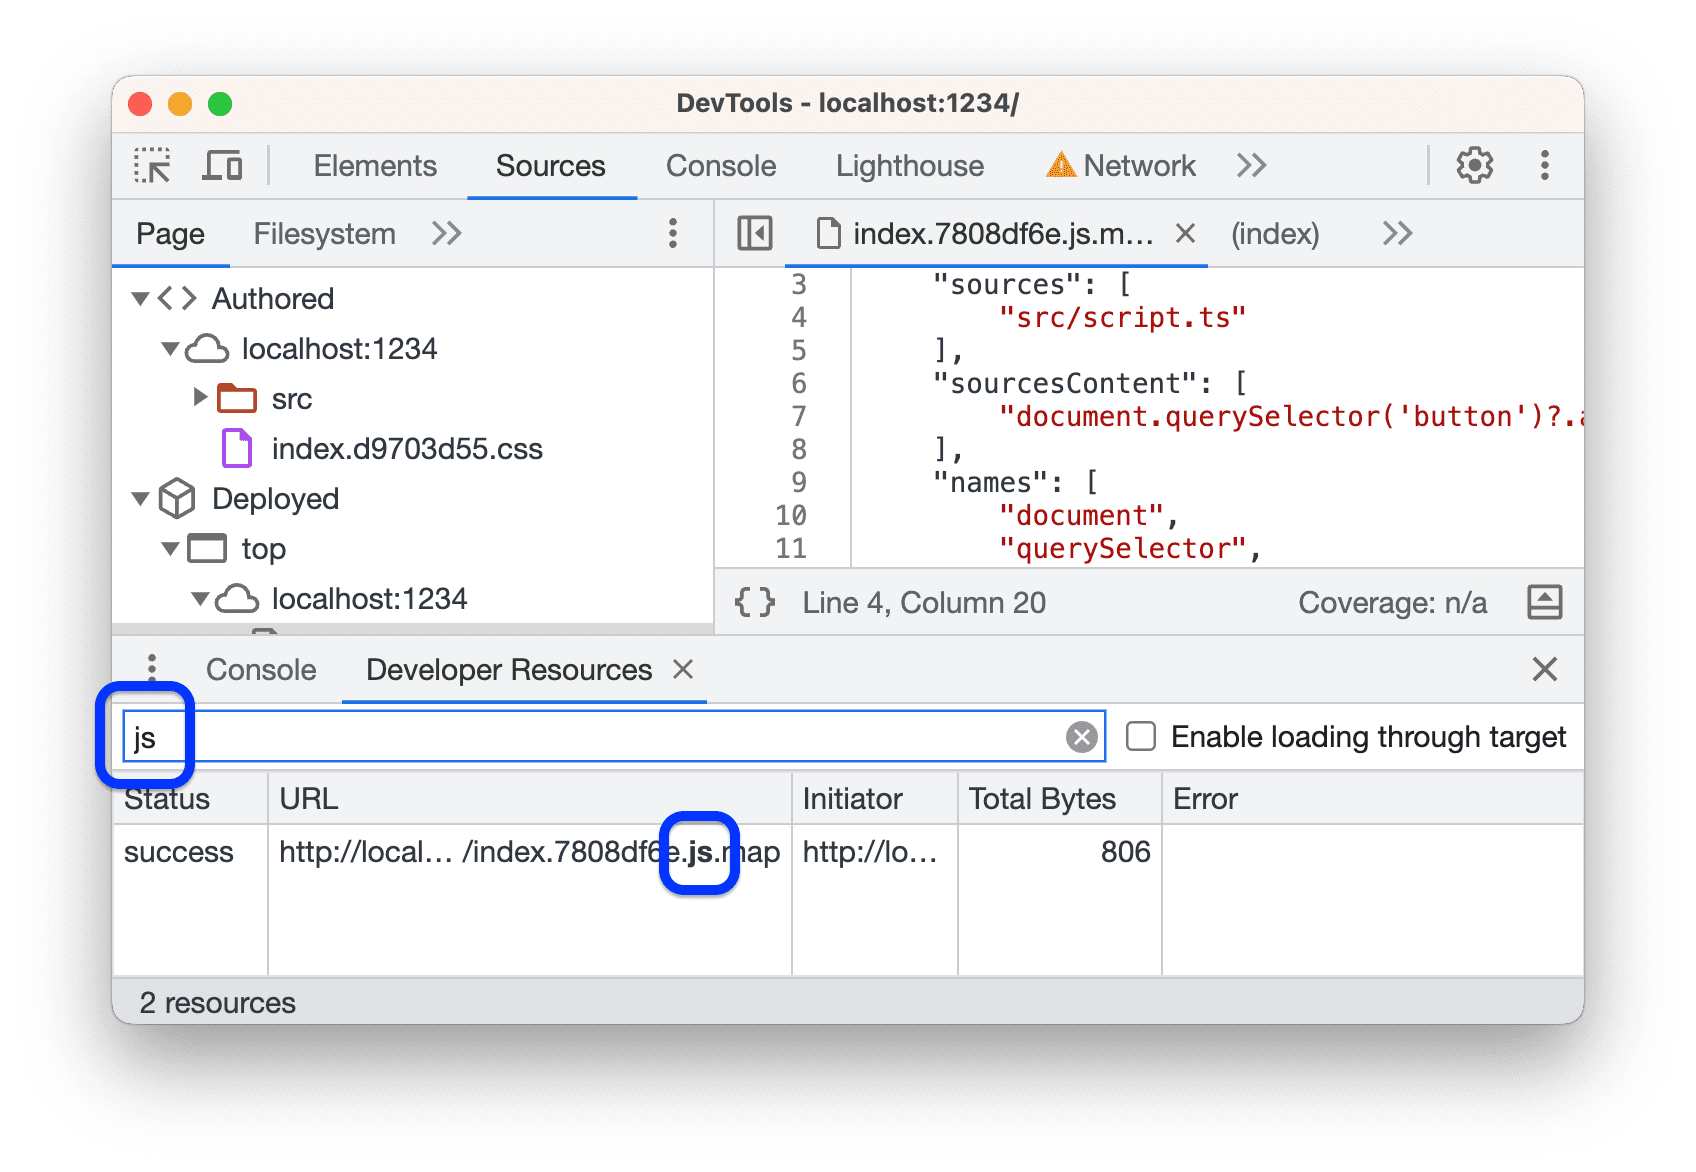Screen dimensions: 1696x1172
Task: Collapse the Deployed tree
Action: [140, 498]
